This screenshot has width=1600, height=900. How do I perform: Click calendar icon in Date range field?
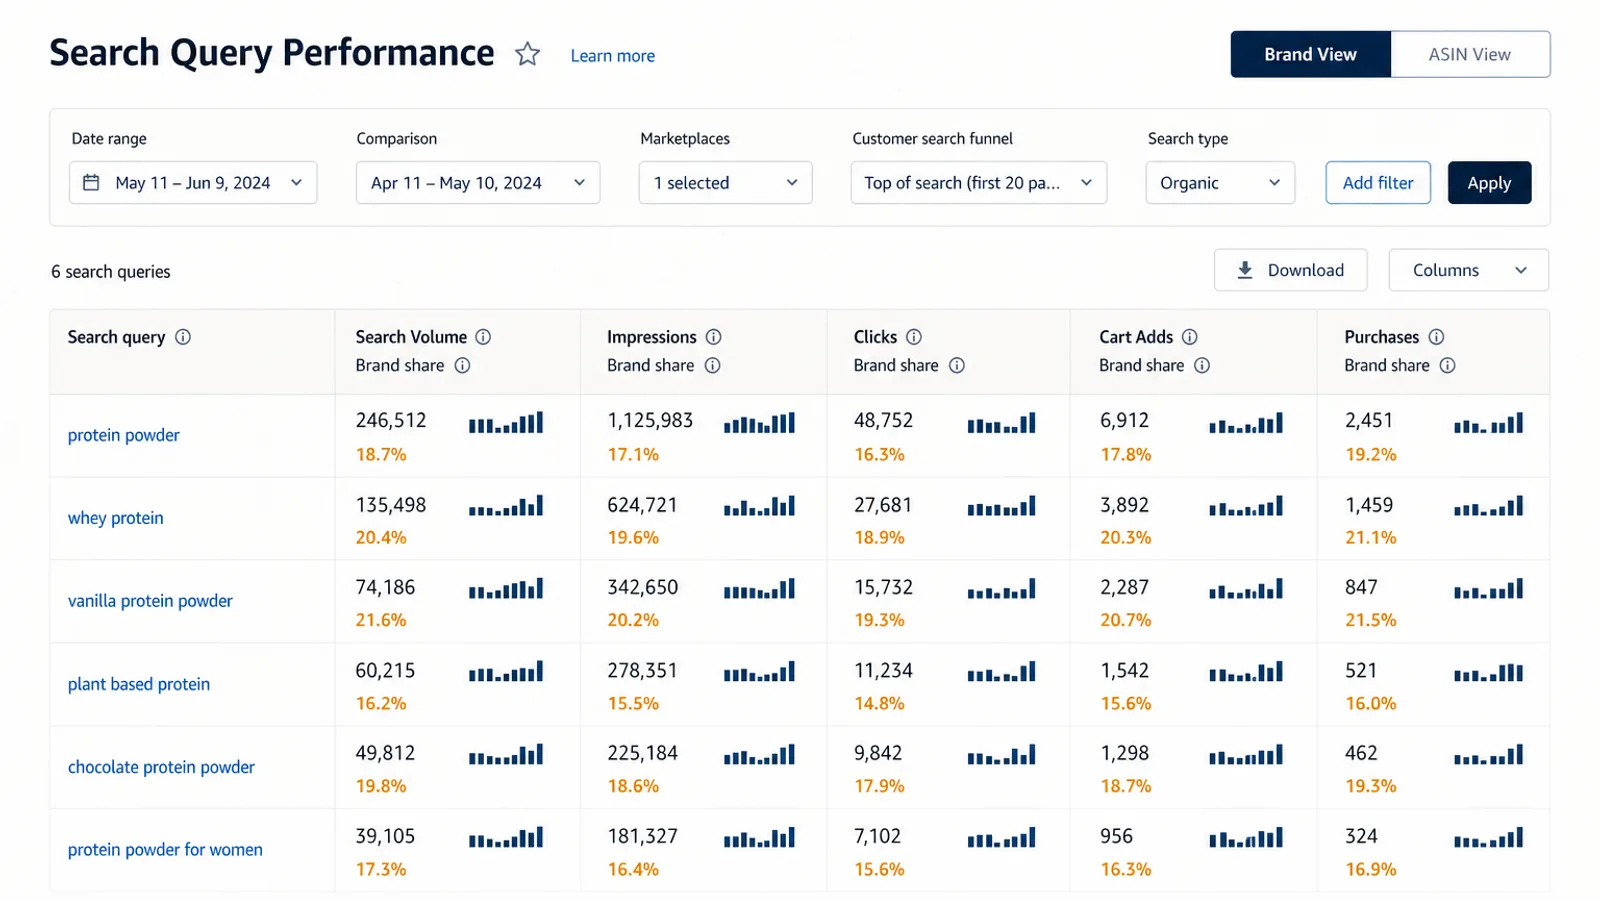(x=91, y=183)
